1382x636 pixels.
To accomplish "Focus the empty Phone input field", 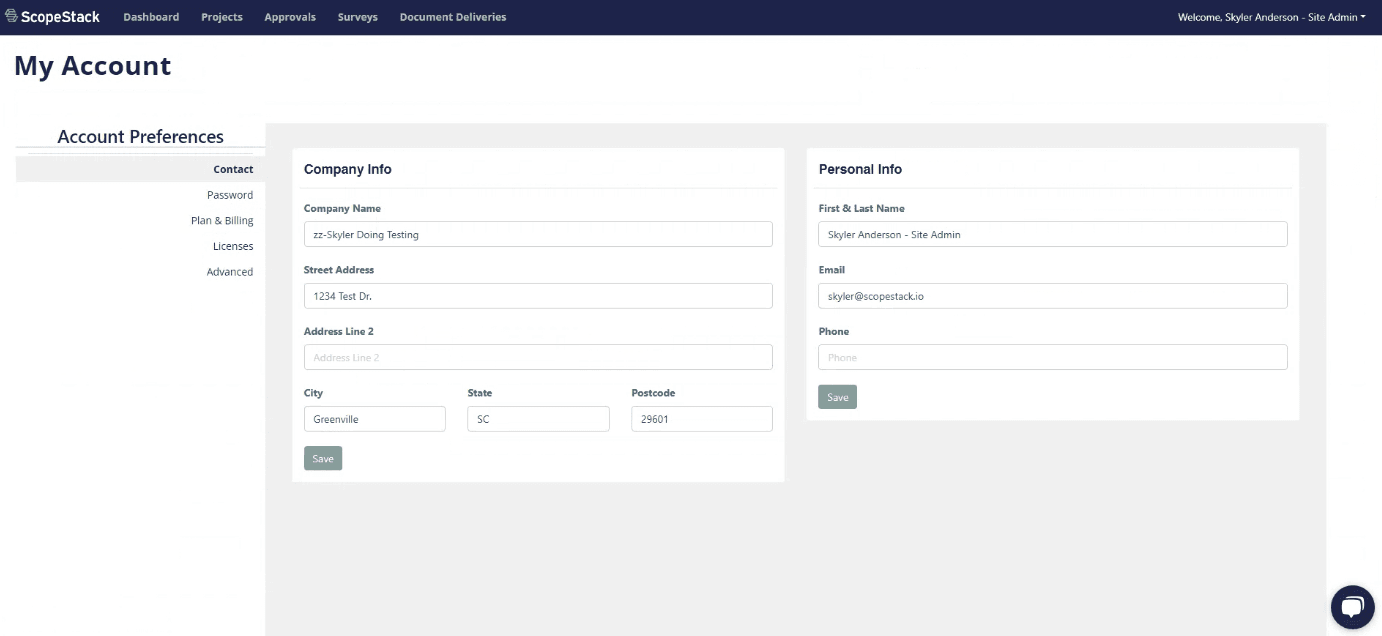I will (1053, 357).
